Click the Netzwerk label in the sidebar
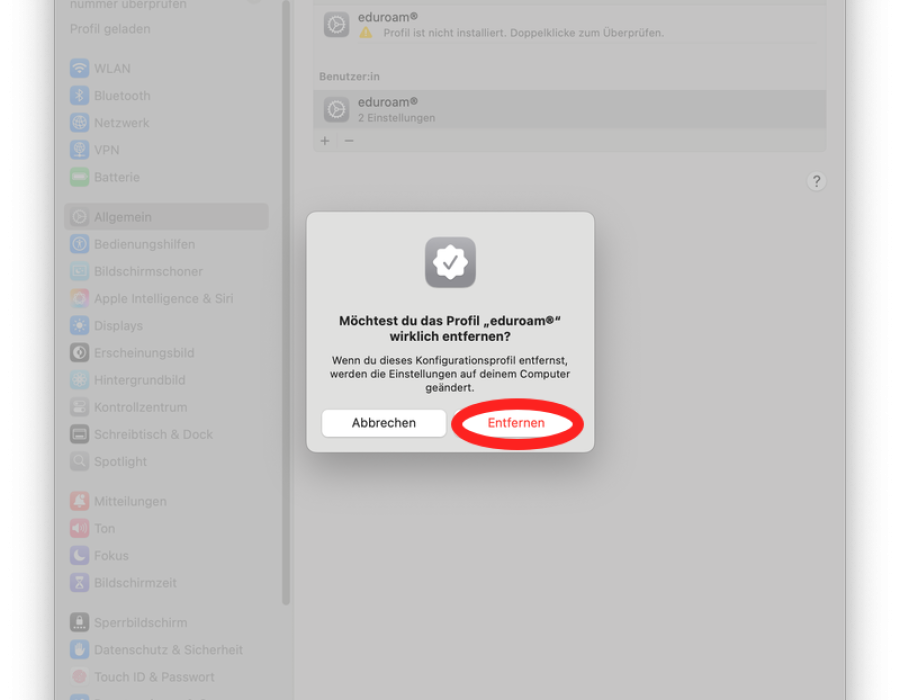 122,122
